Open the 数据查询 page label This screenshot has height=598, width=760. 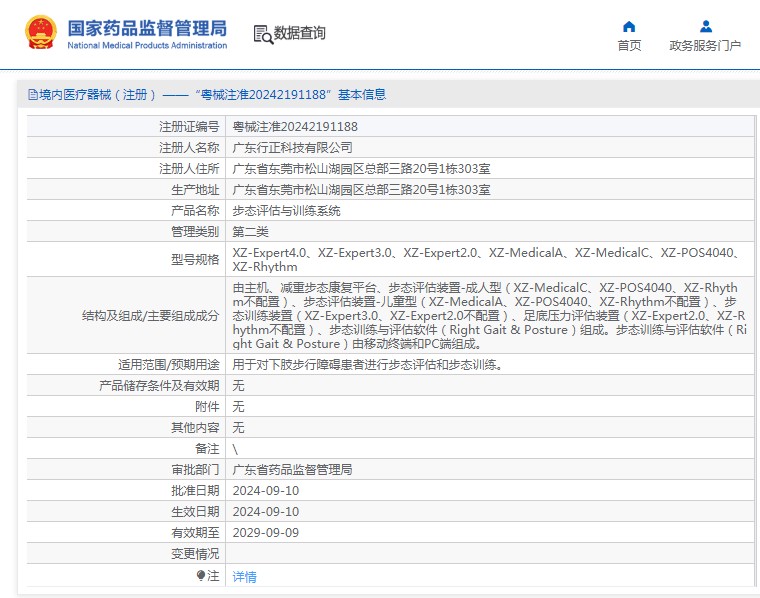[x=300, y=34]
